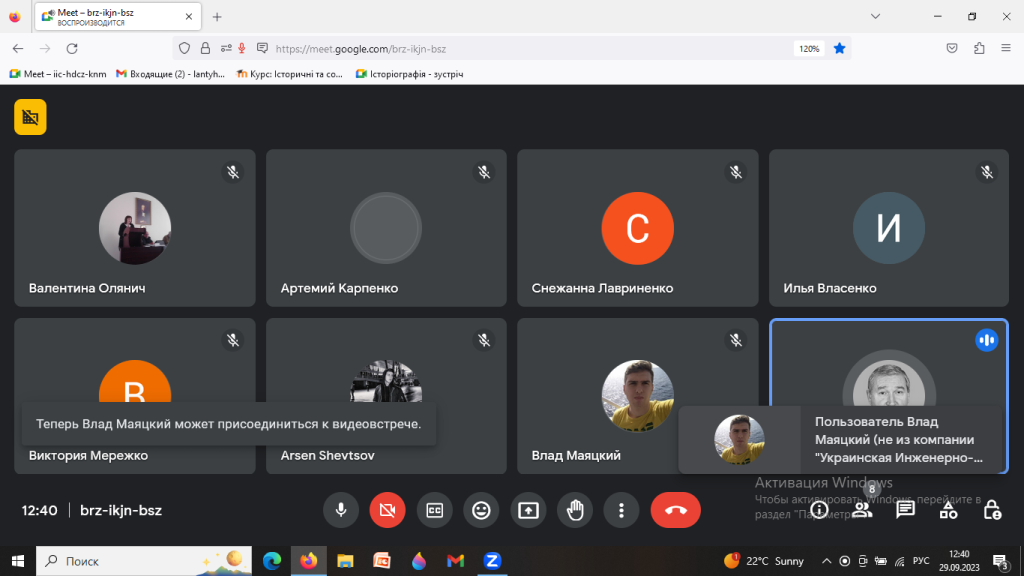Open the emoji reactions button
1024x576 pixels.
[x=481, y=510]
